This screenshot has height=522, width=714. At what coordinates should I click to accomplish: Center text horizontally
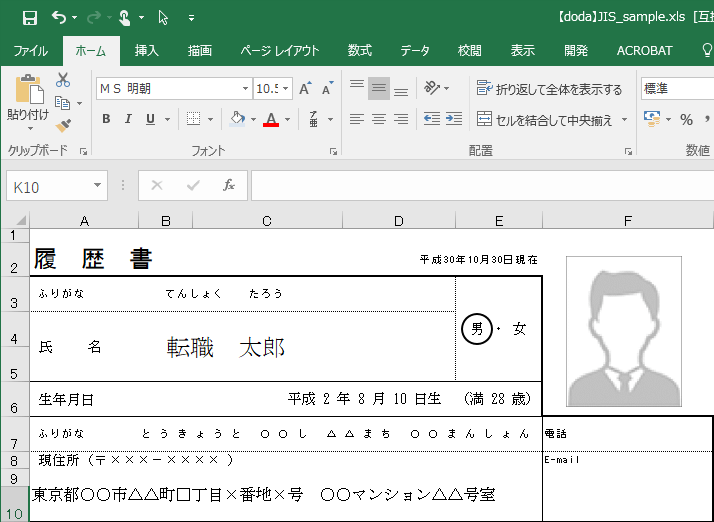pos(379,119)
